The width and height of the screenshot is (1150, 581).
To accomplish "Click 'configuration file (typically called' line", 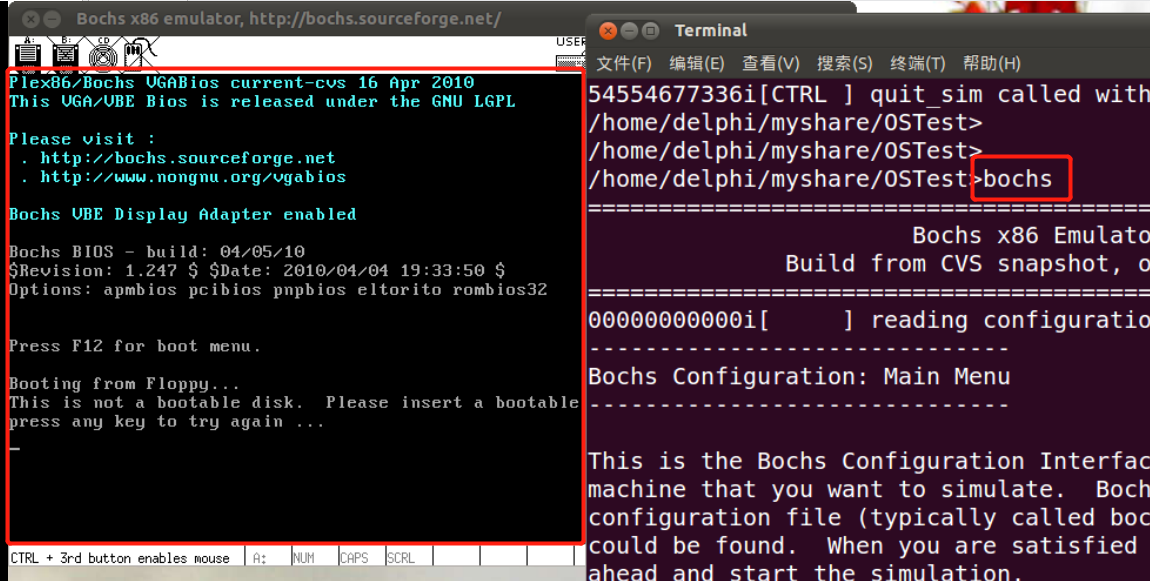I will pyautogui.click(x=868, y=518).
